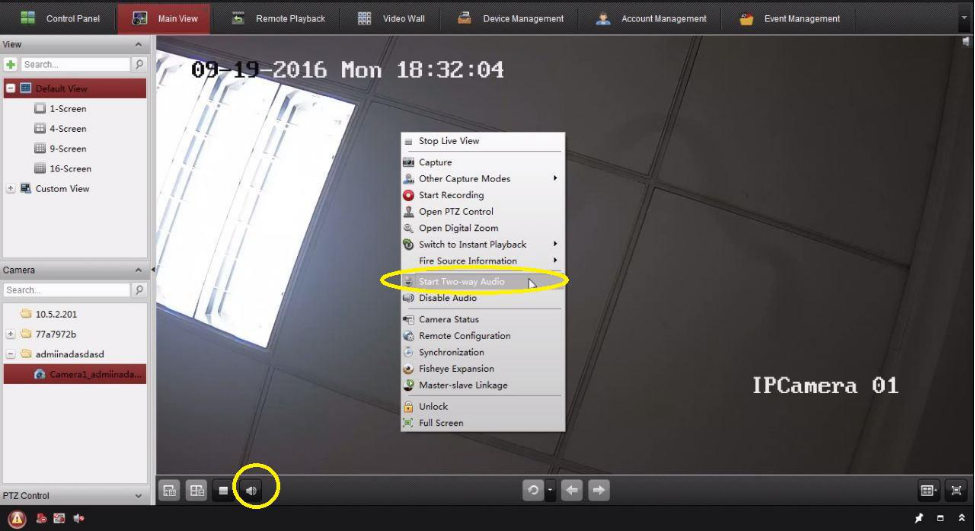Viewport: 975px width, 531px height.
Task: Select Camera1_admiinada camera in tree
Action: [x=95, y=374]
